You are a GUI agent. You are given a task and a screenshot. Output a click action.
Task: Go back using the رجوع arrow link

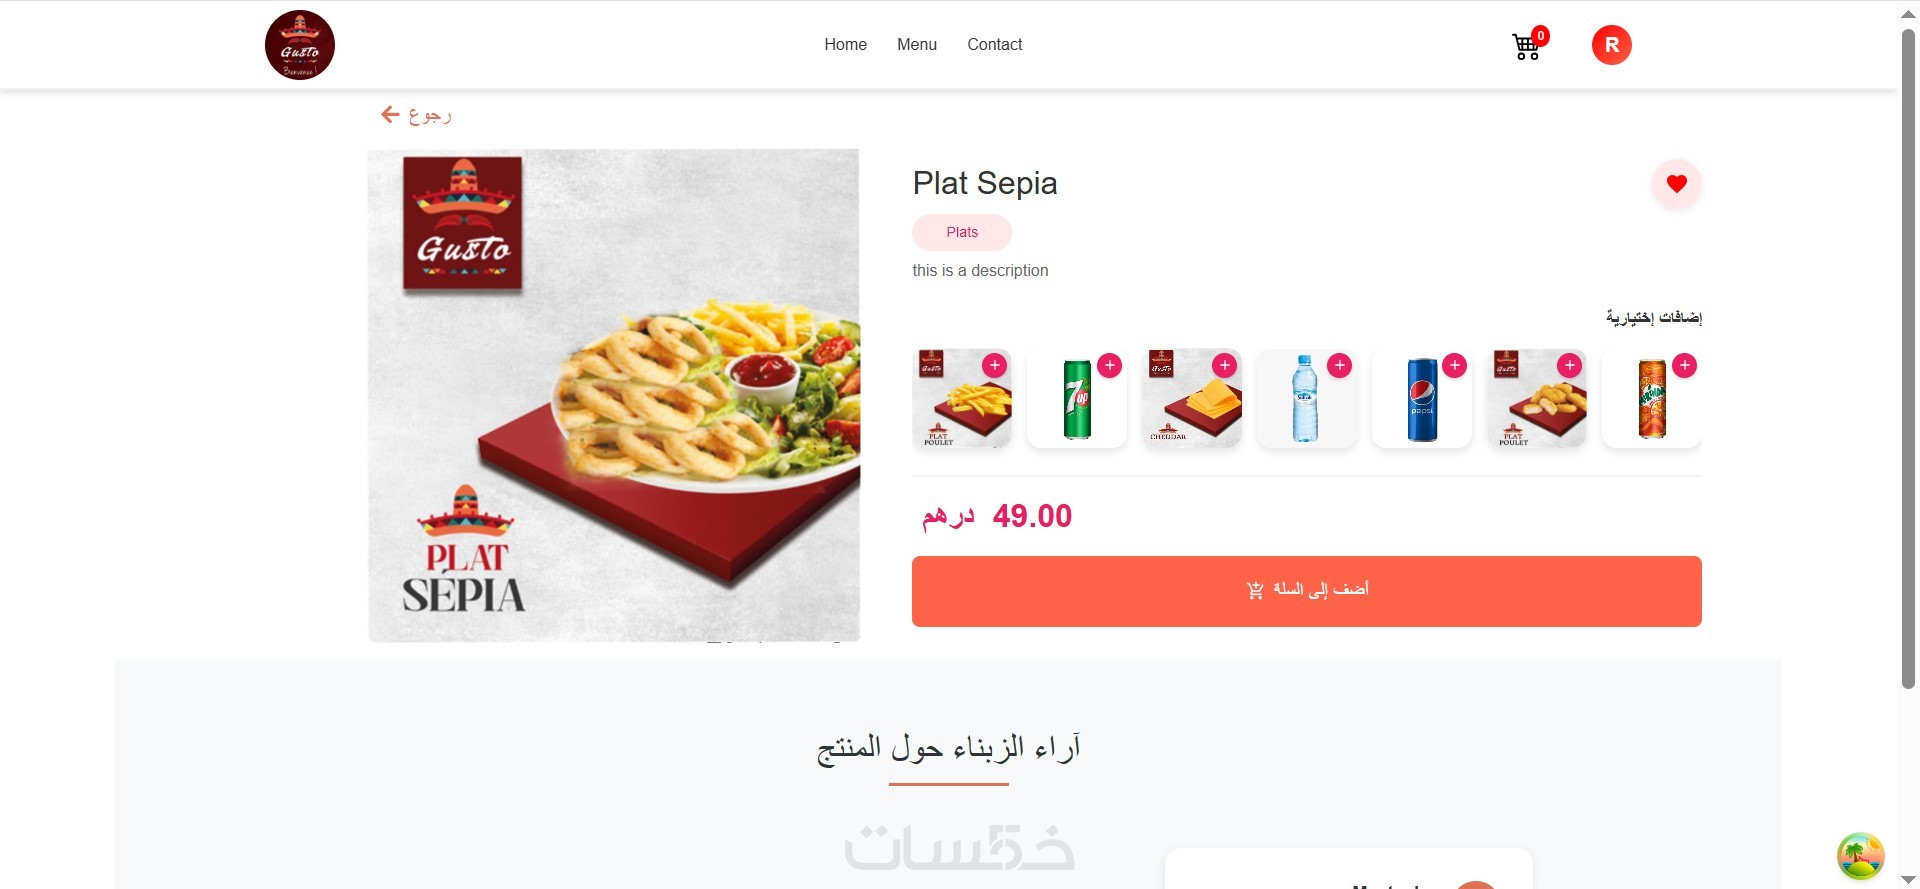(416, 116)
